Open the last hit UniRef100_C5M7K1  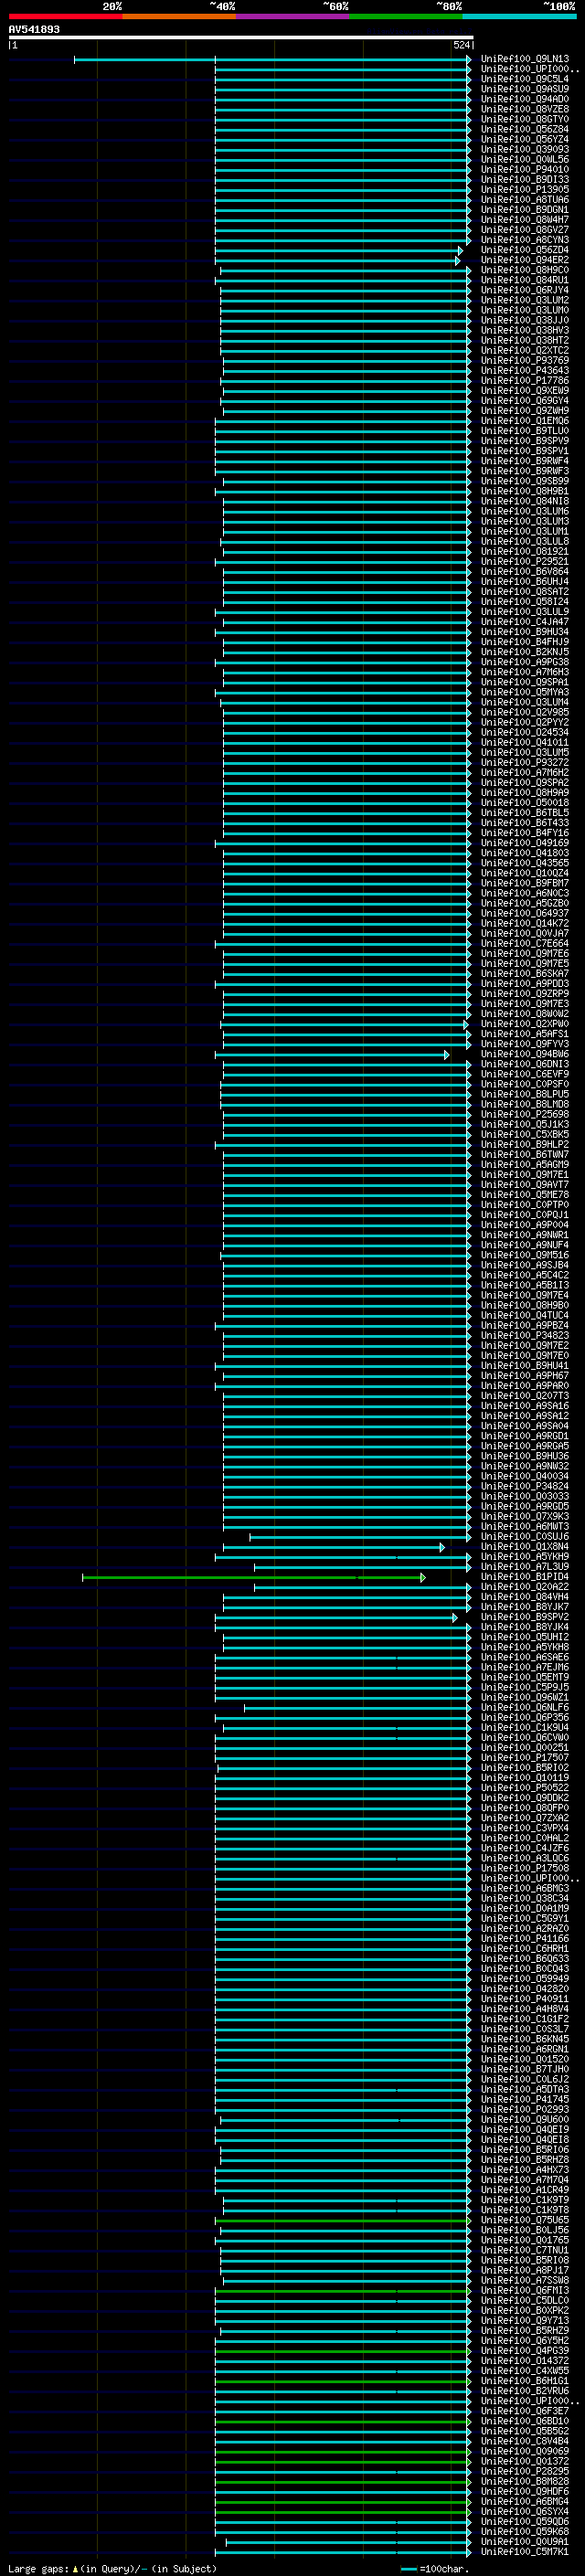pyautogui.click(x=524, y=2551)
